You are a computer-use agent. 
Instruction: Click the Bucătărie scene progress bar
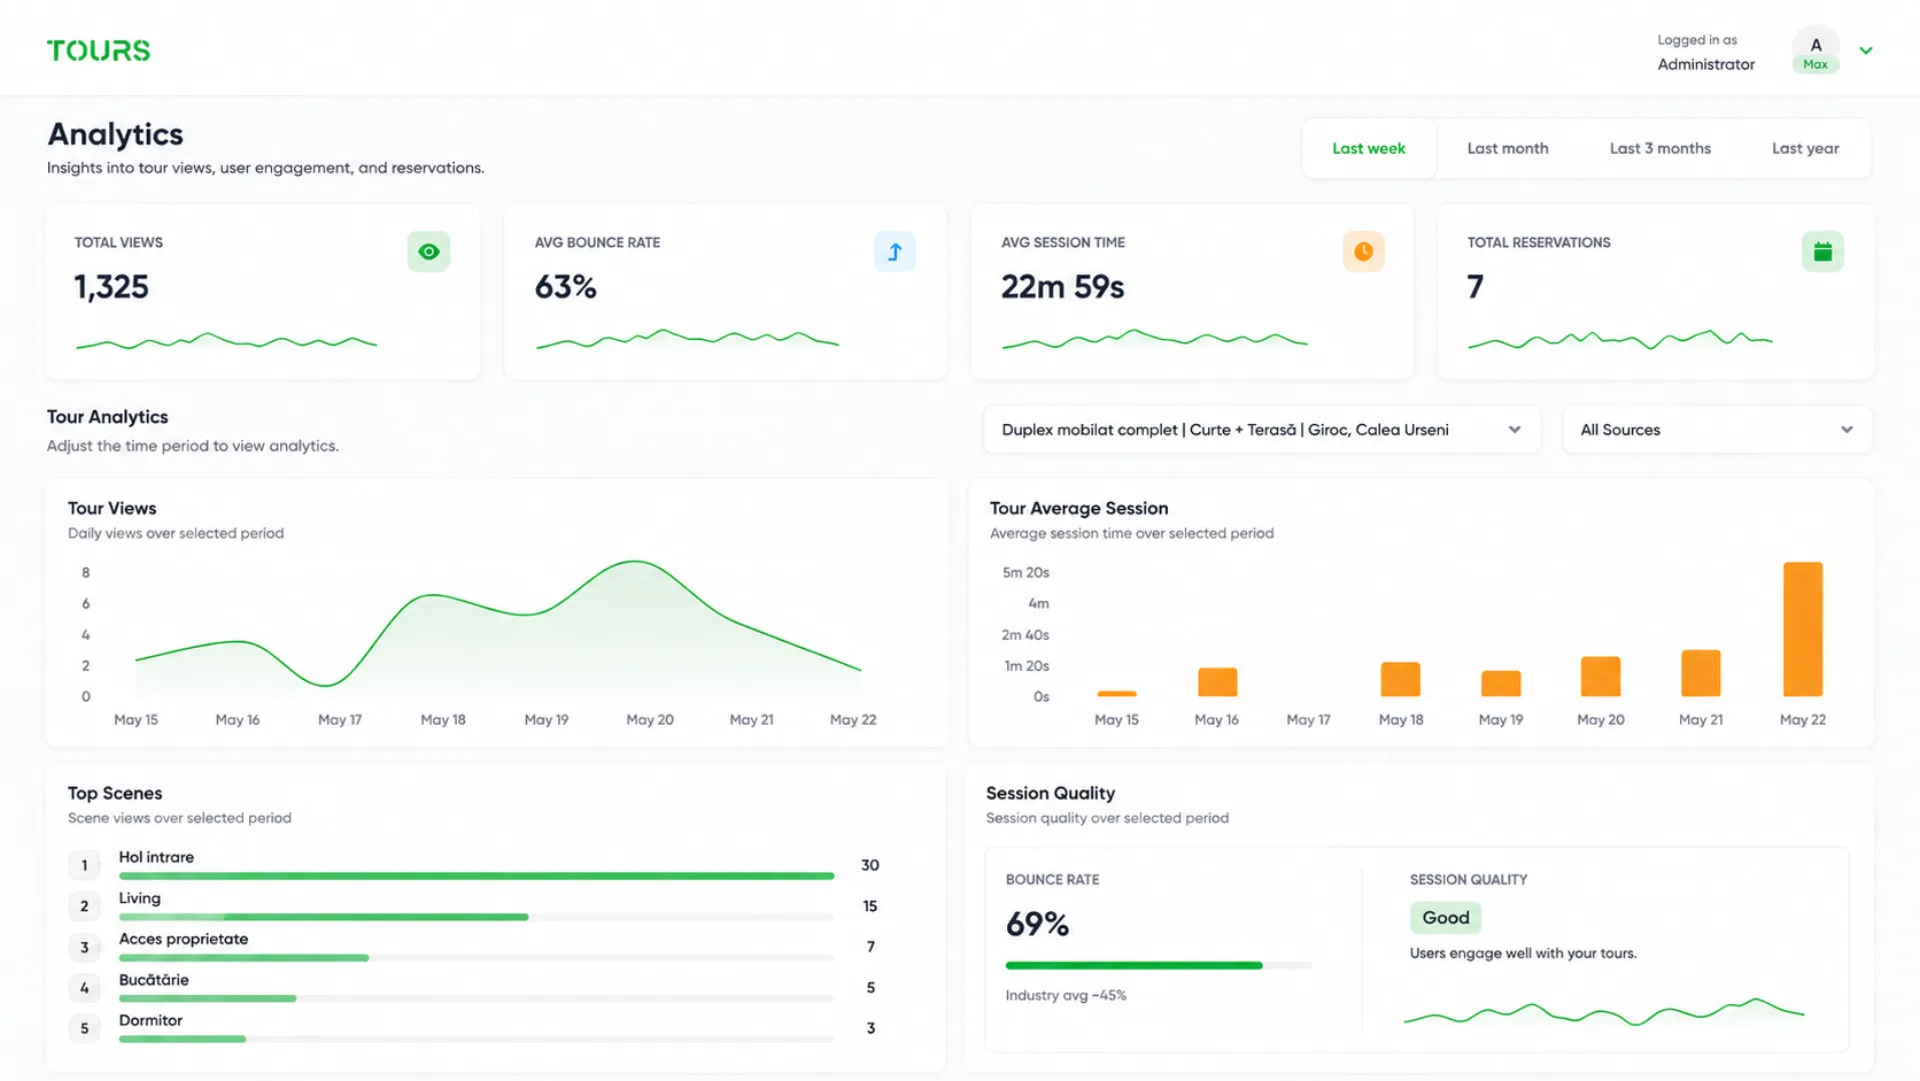pyautogui.click(x=476, y=999)
